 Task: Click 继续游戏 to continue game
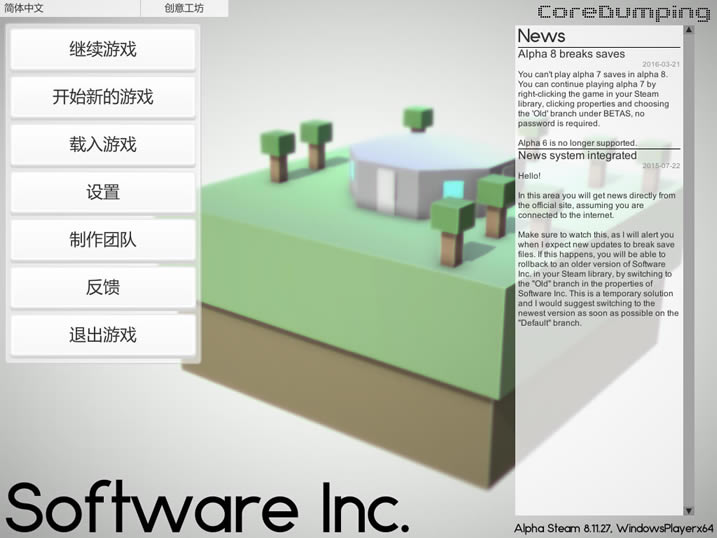[x=103, y=49]
